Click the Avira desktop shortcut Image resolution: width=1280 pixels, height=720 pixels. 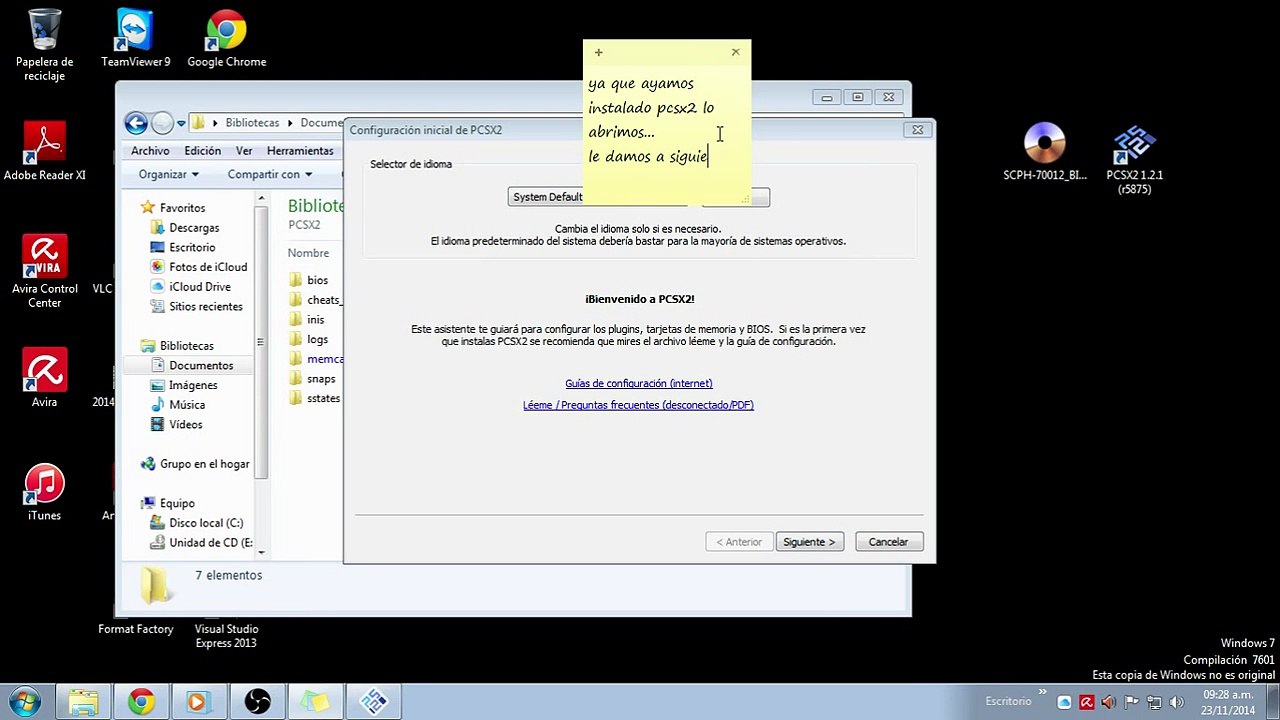(44, 378)
